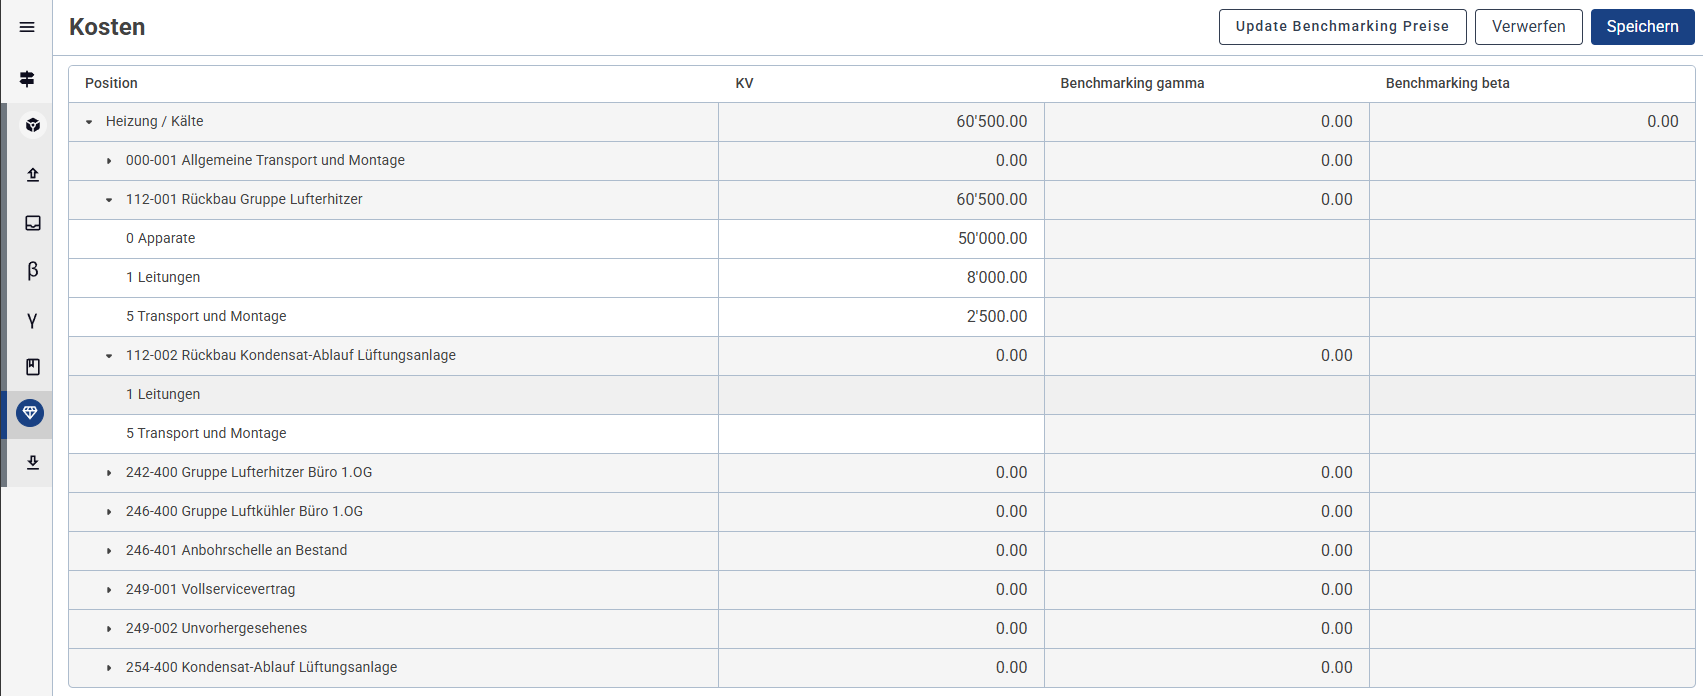Image resolution: width=1703 pixels, height=696 pixels.
Task: Collapse the Heizung / Kälte group
Action: click(x=89, y=122)
